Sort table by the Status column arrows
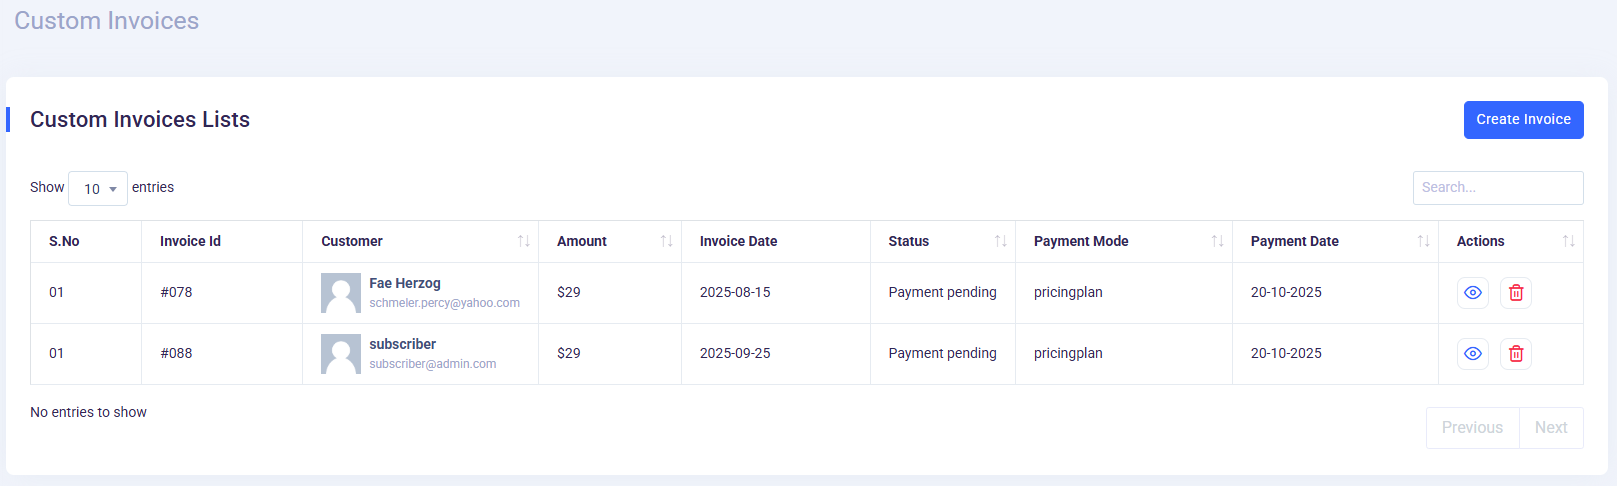Image resolution: width=1617 pixels, height=486 pixels. (x=1000, y=242)
